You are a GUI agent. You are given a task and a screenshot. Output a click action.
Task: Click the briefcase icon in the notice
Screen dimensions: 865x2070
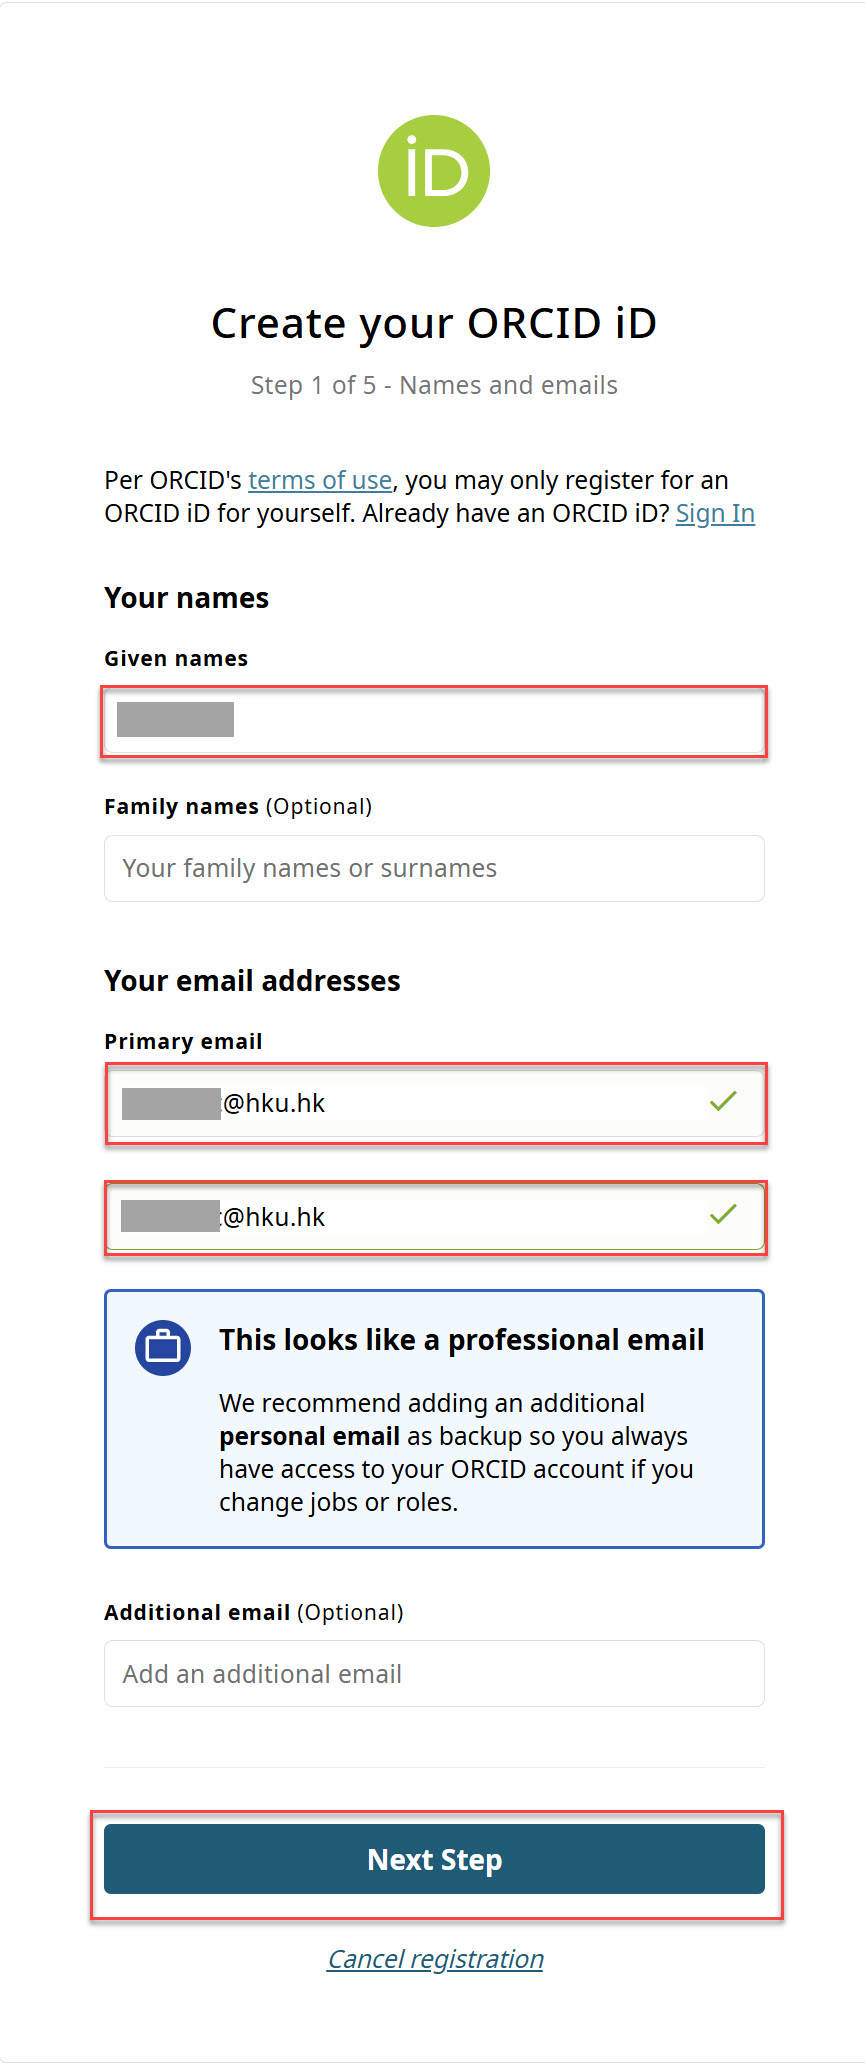163,1348
